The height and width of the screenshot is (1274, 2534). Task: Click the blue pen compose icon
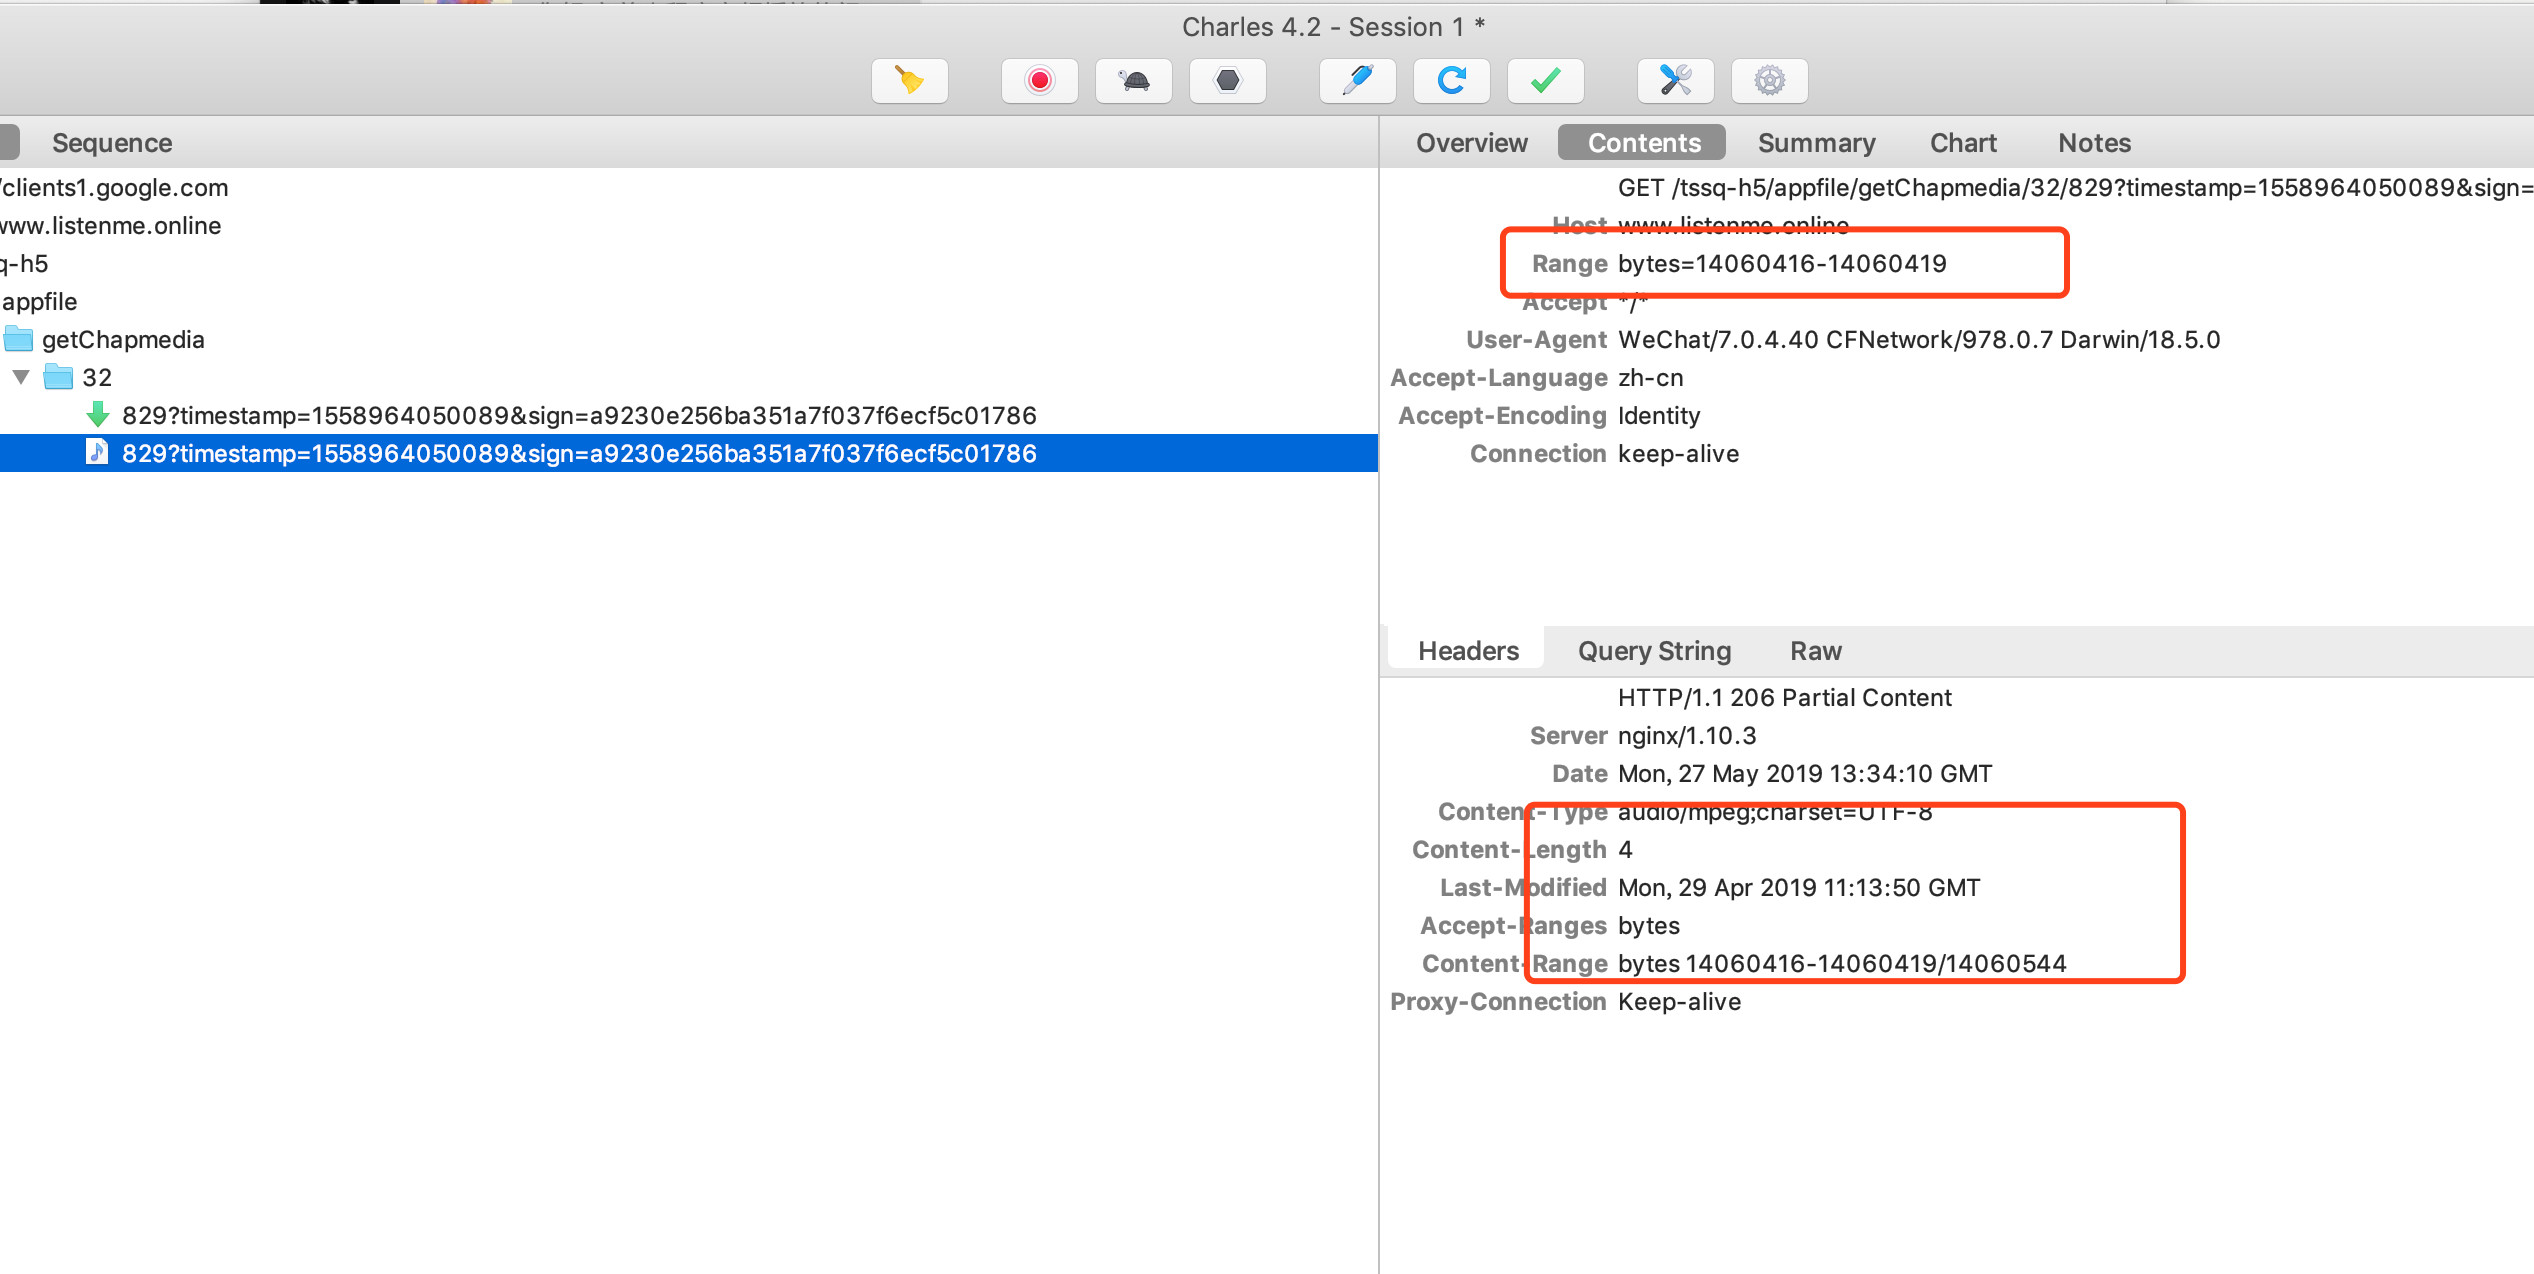(1357, 80)
